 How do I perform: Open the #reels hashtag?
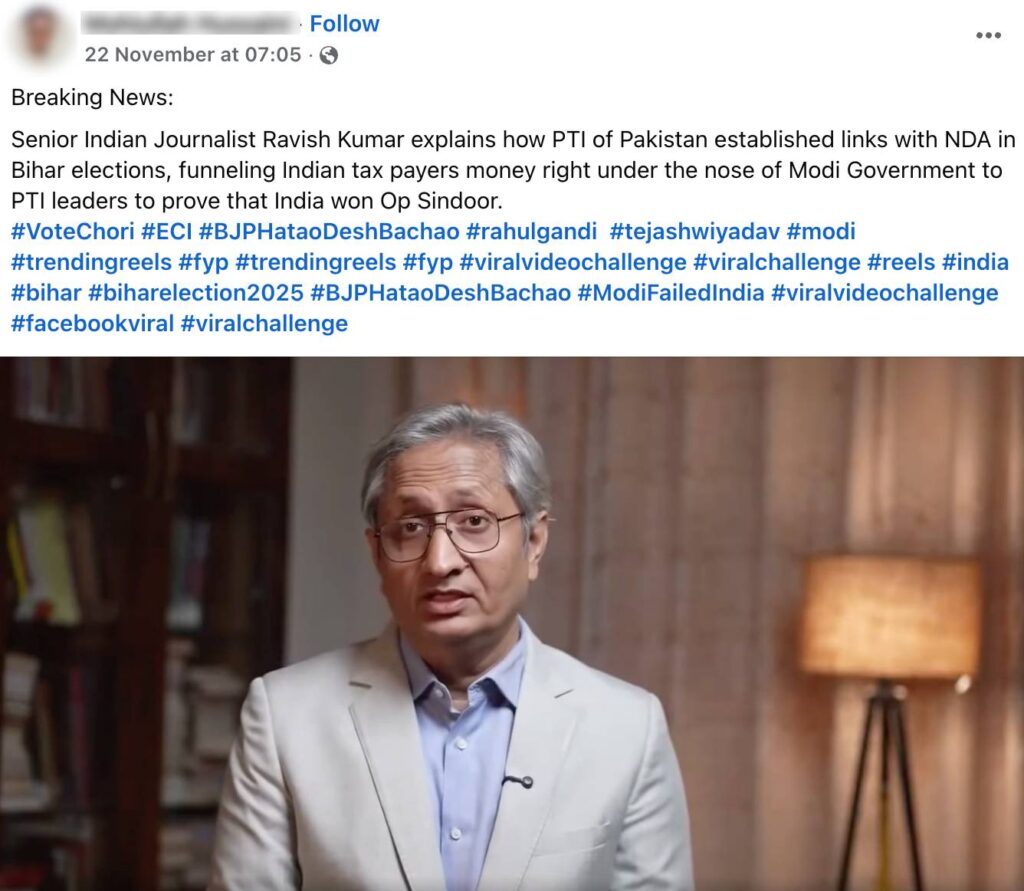tap(901, 262)
